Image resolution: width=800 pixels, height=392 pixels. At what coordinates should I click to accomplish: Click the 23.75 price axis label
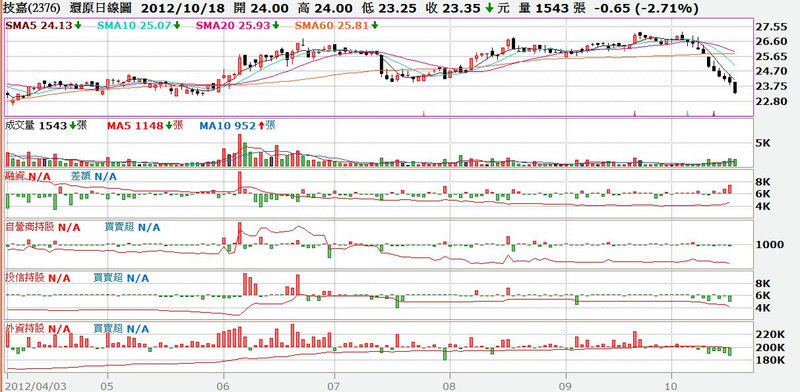tap(771, 85)
